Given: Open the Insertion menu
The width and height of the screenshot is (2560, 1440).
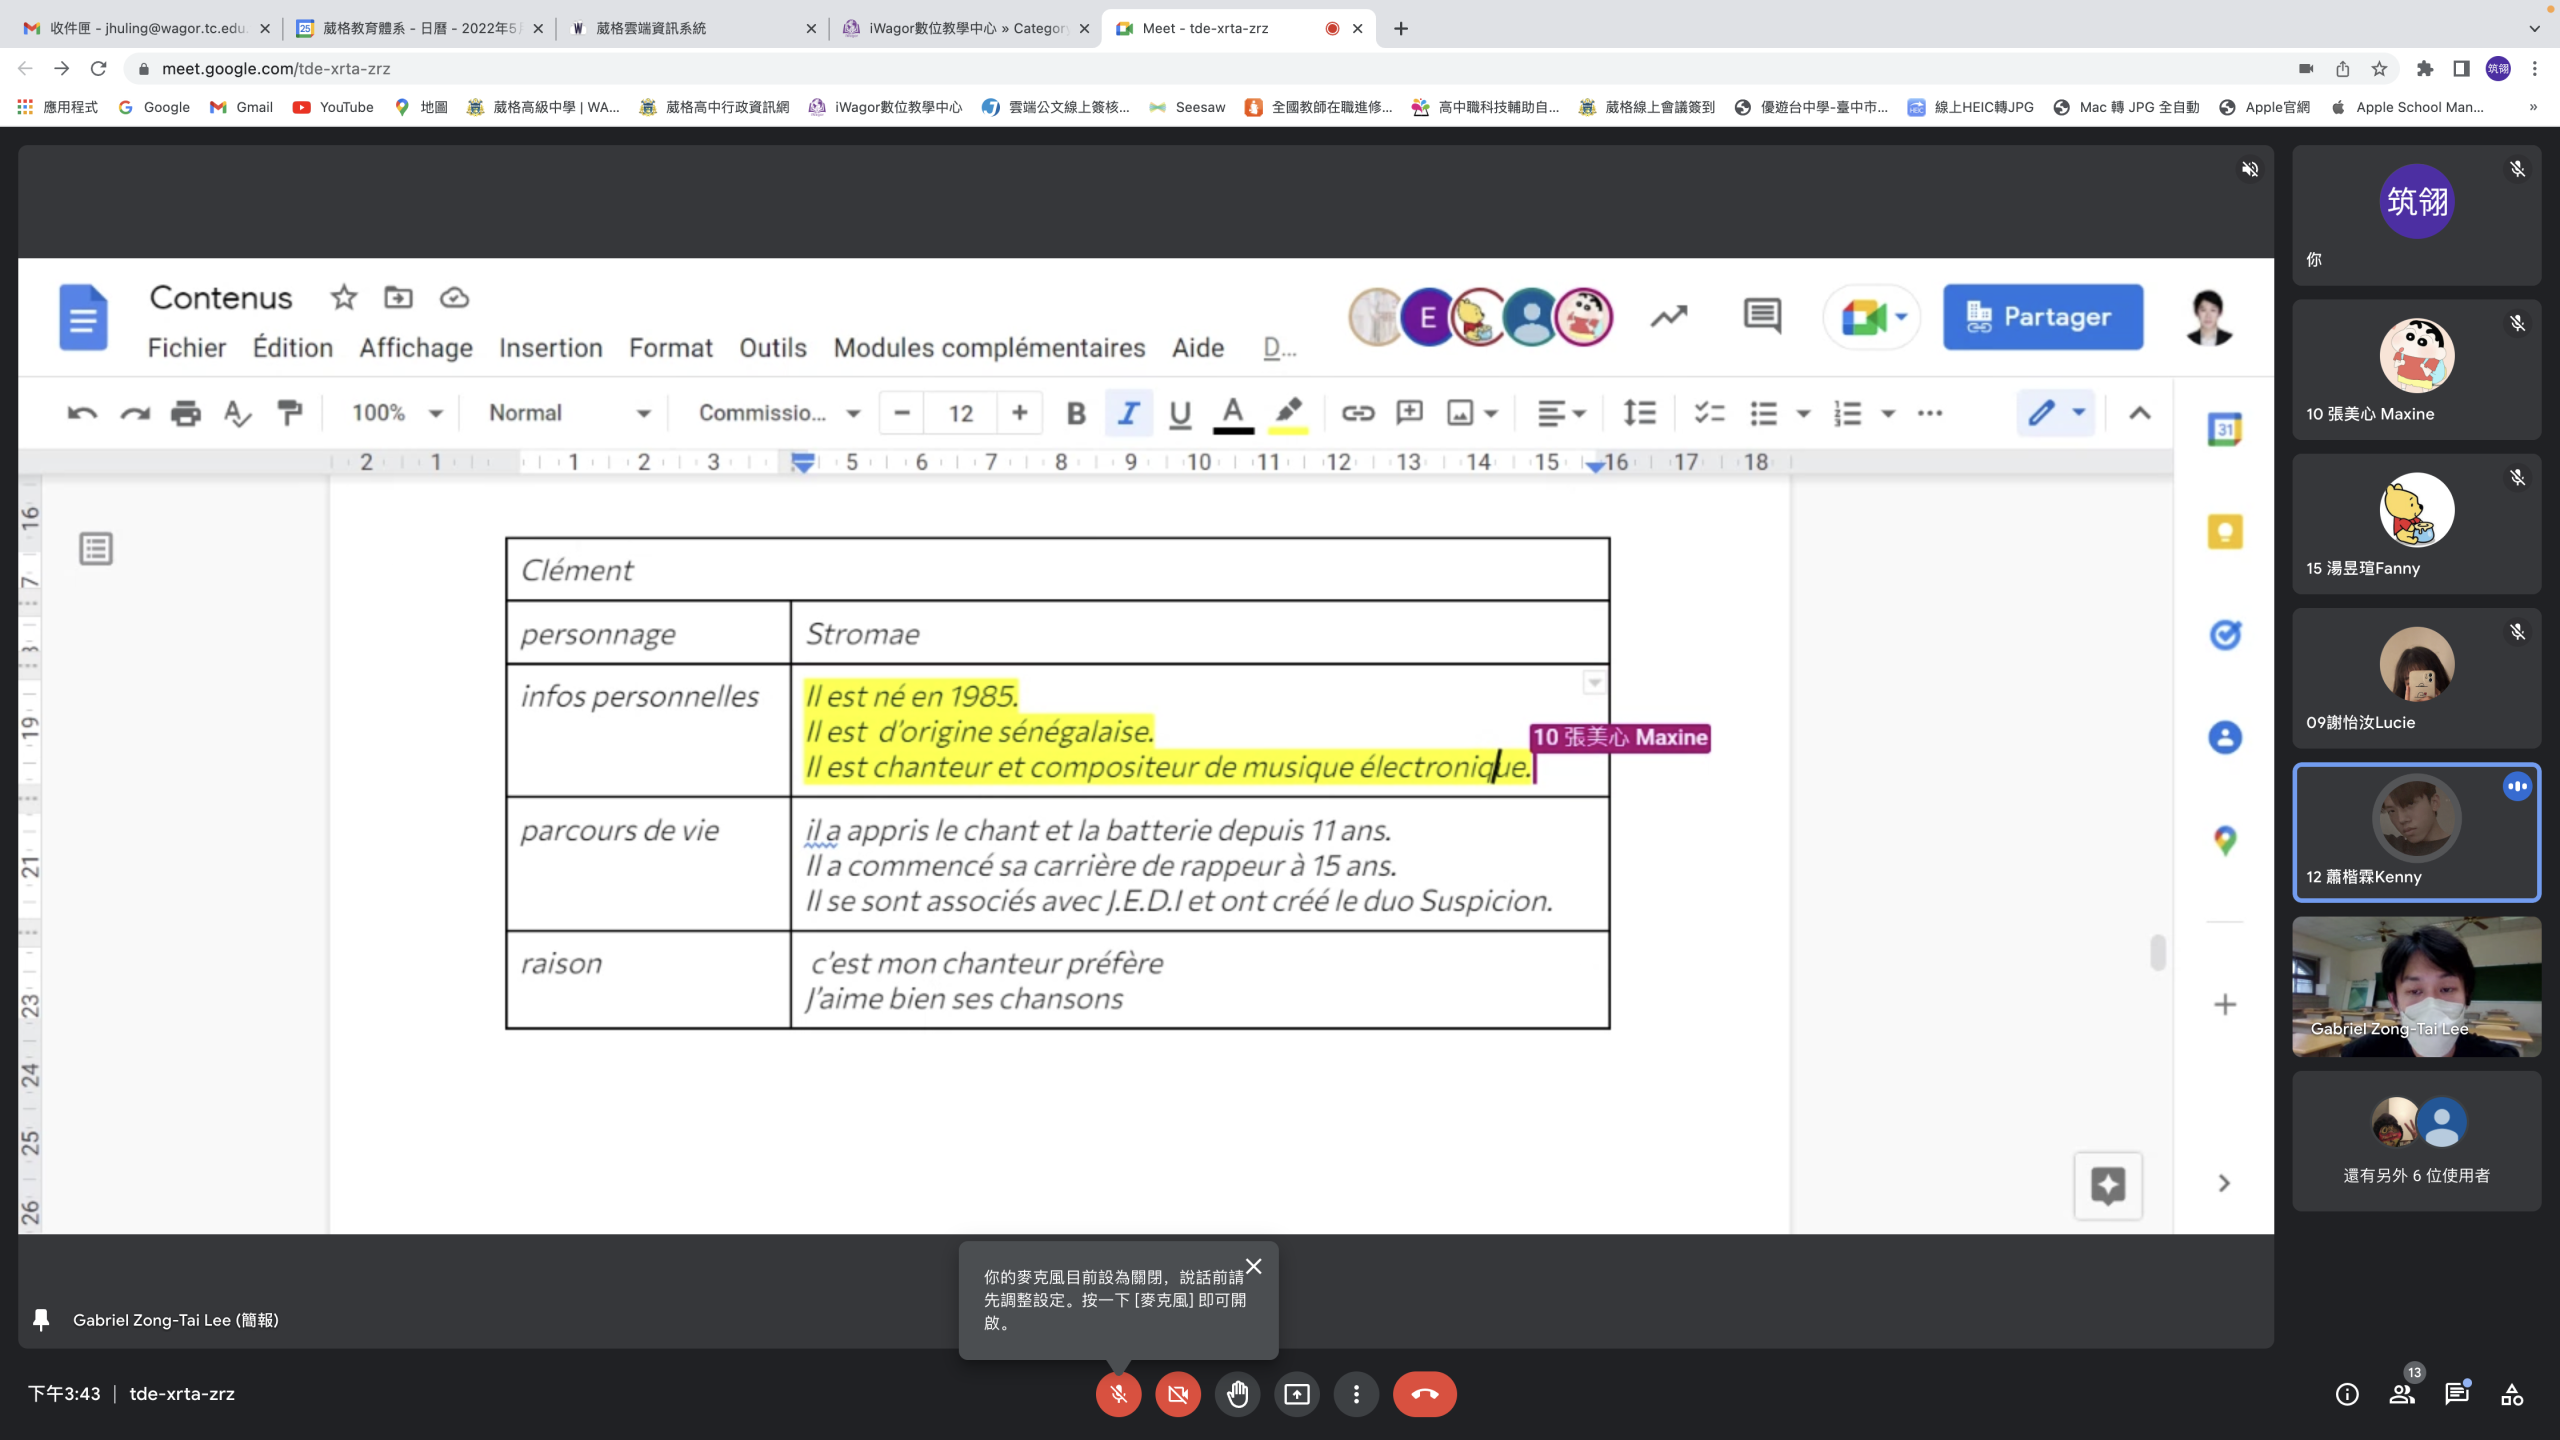Looking at the screenshot, I should (550, 348).
